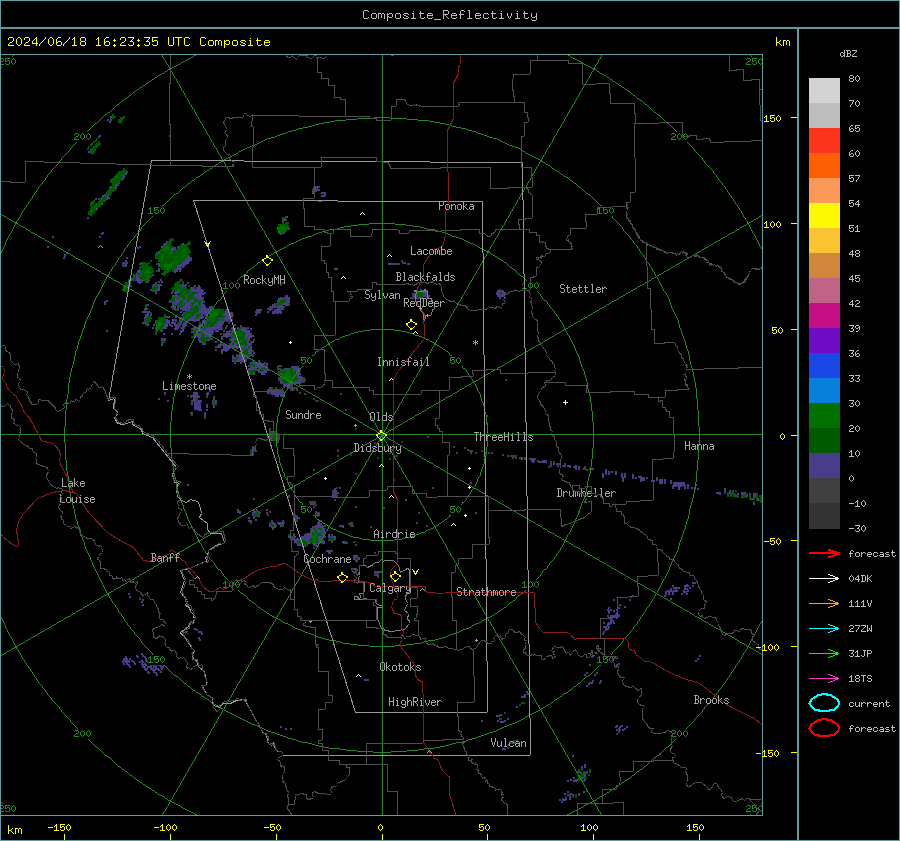Click the red forecast ellipse icon
The image size is (900, 841).
click(x=824, y=728)
